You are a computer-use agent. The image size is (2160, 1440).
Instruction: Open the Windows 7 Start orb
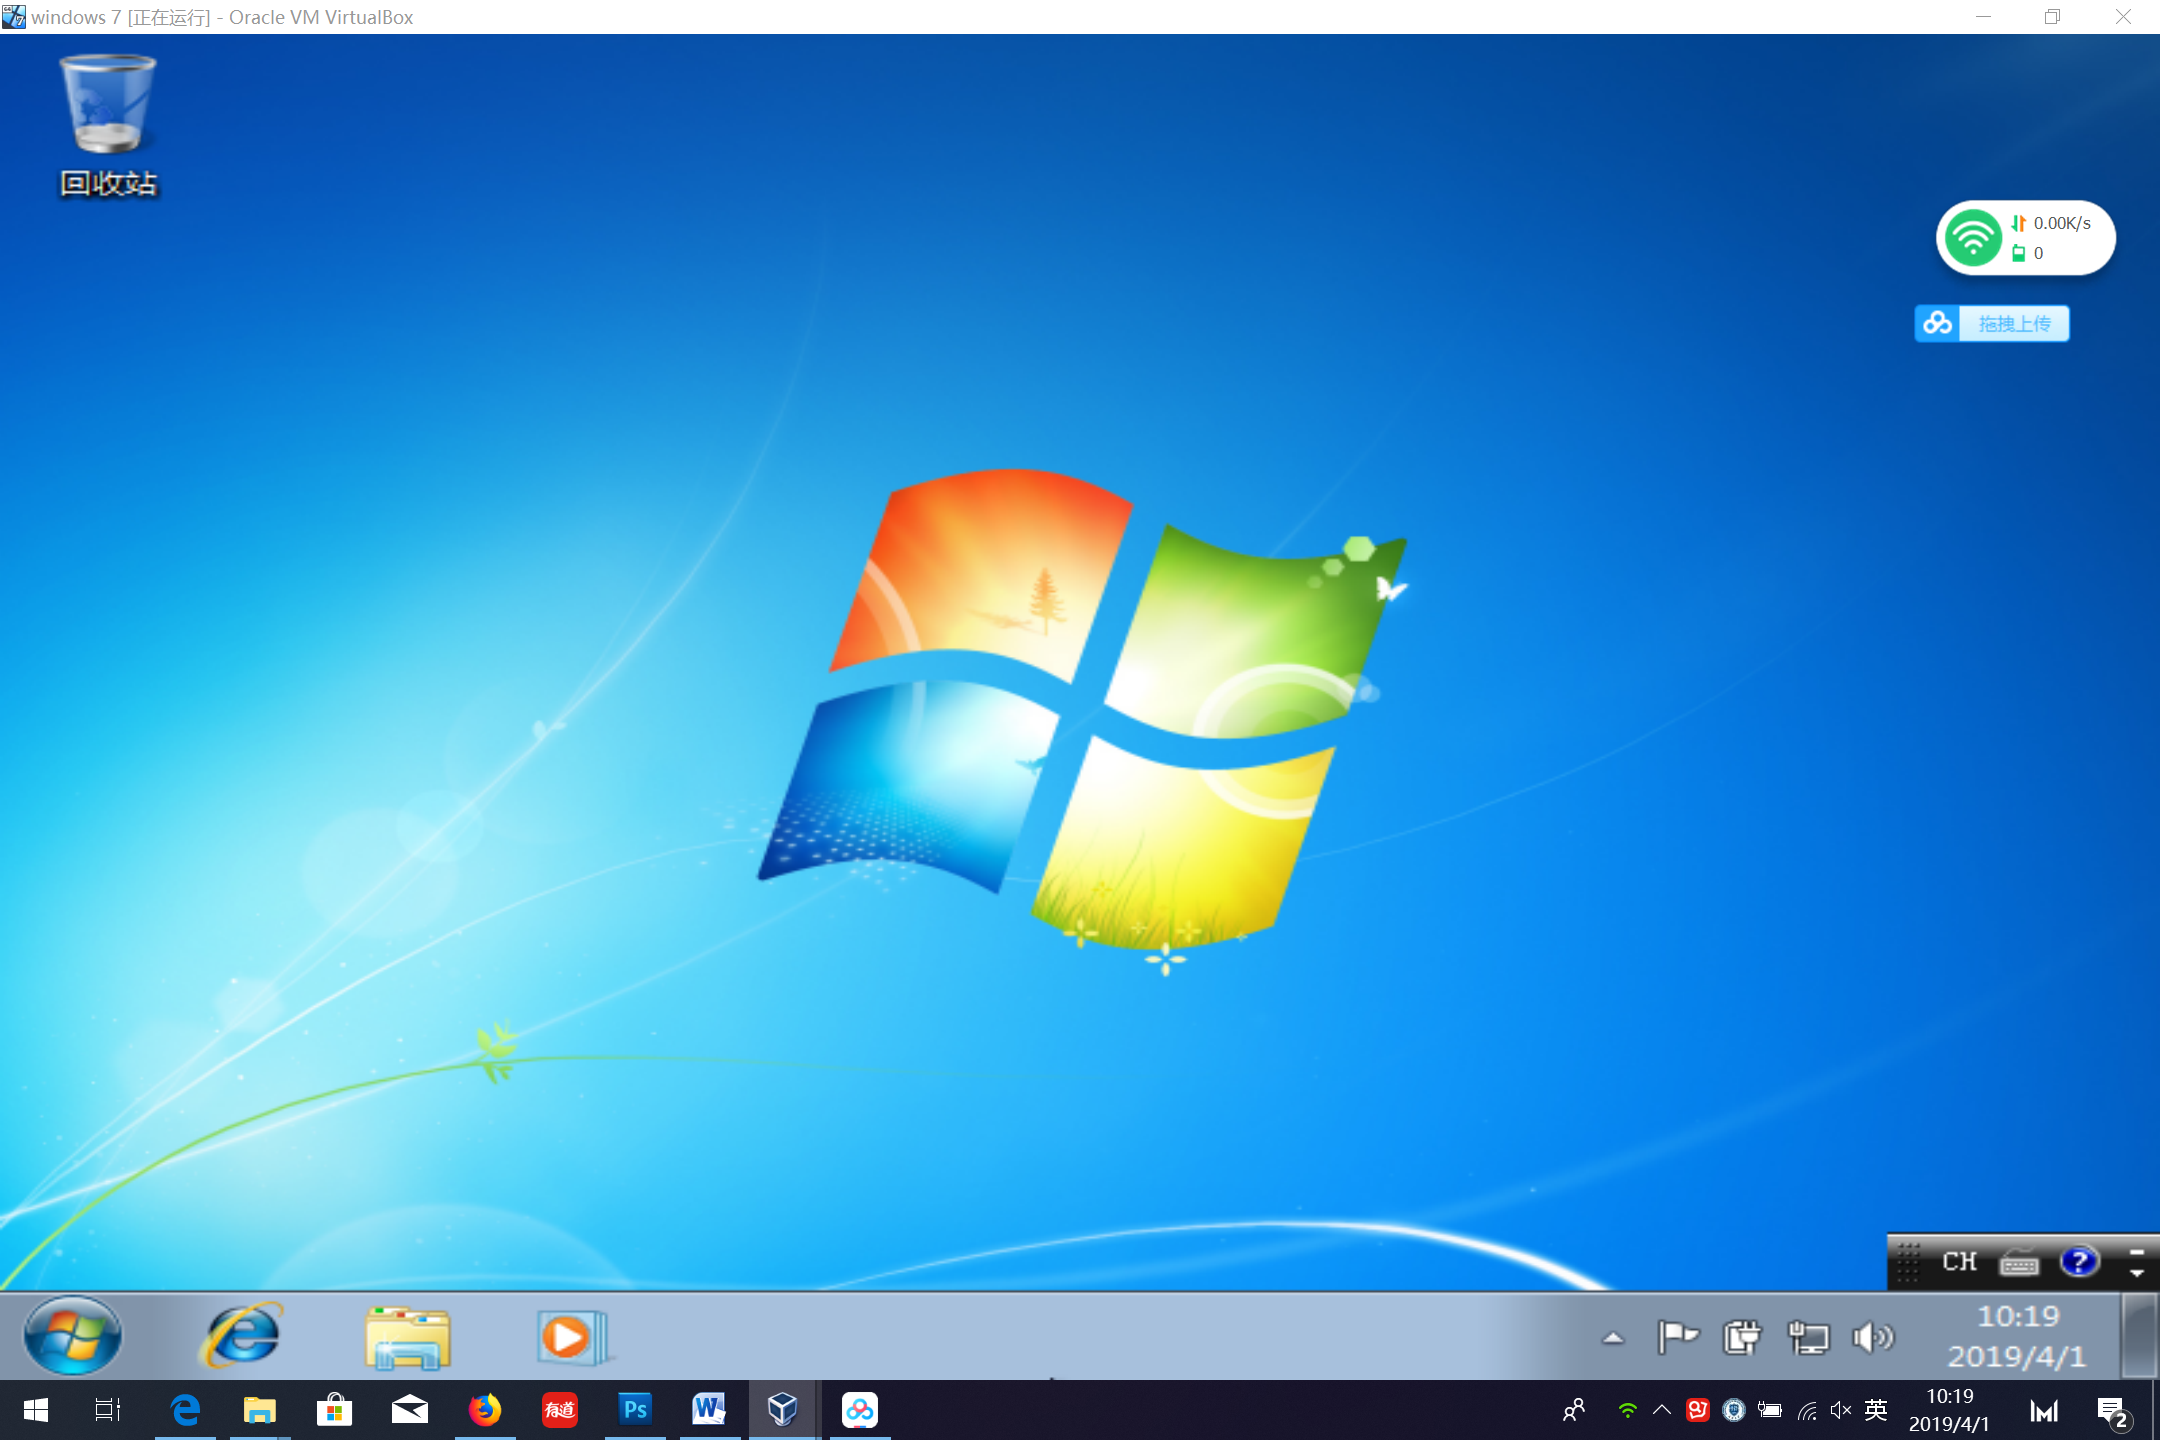72,1336
